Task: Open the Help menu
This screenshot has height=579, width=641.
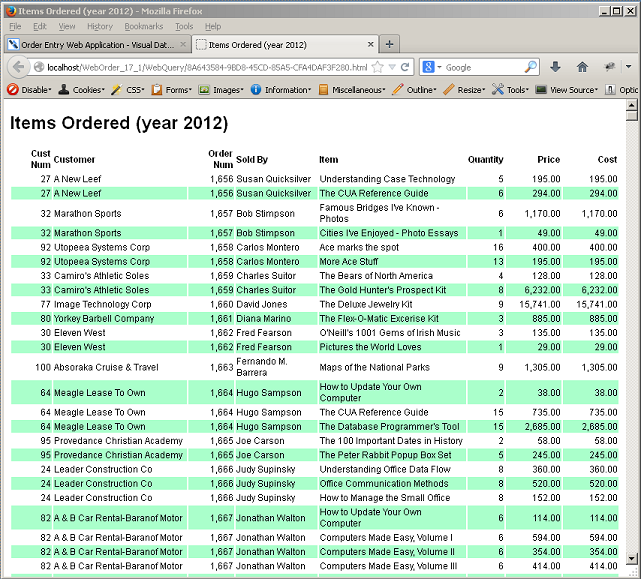Action: point(213,26)
